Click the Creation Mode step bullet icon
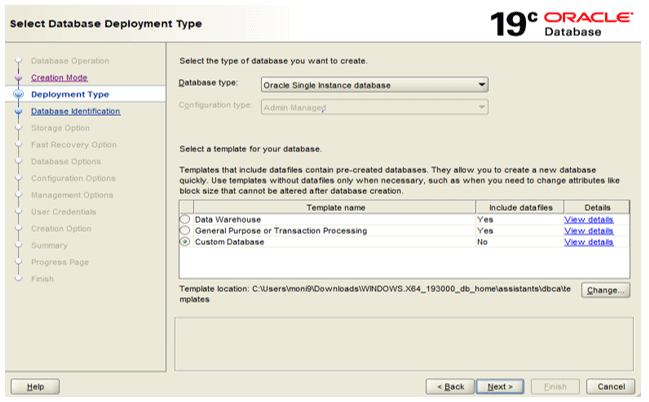This screenshot has height=402, width=649. (18, 78)
